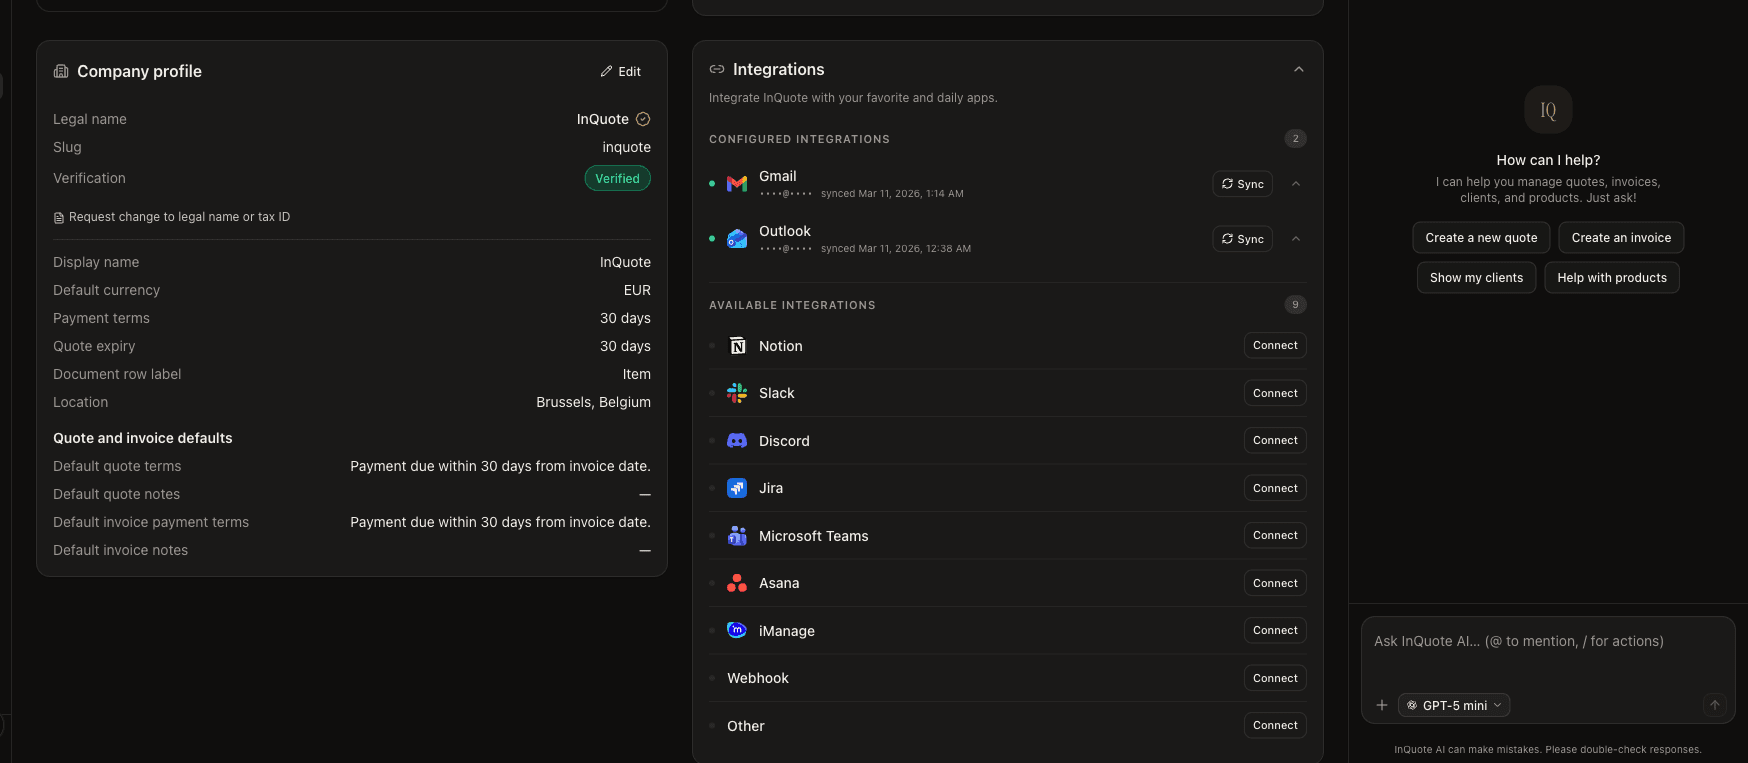Viewport: 1748px width, 763px height.
Task: Click the Microsoft Teams logo icon
Action: point(737,536)
